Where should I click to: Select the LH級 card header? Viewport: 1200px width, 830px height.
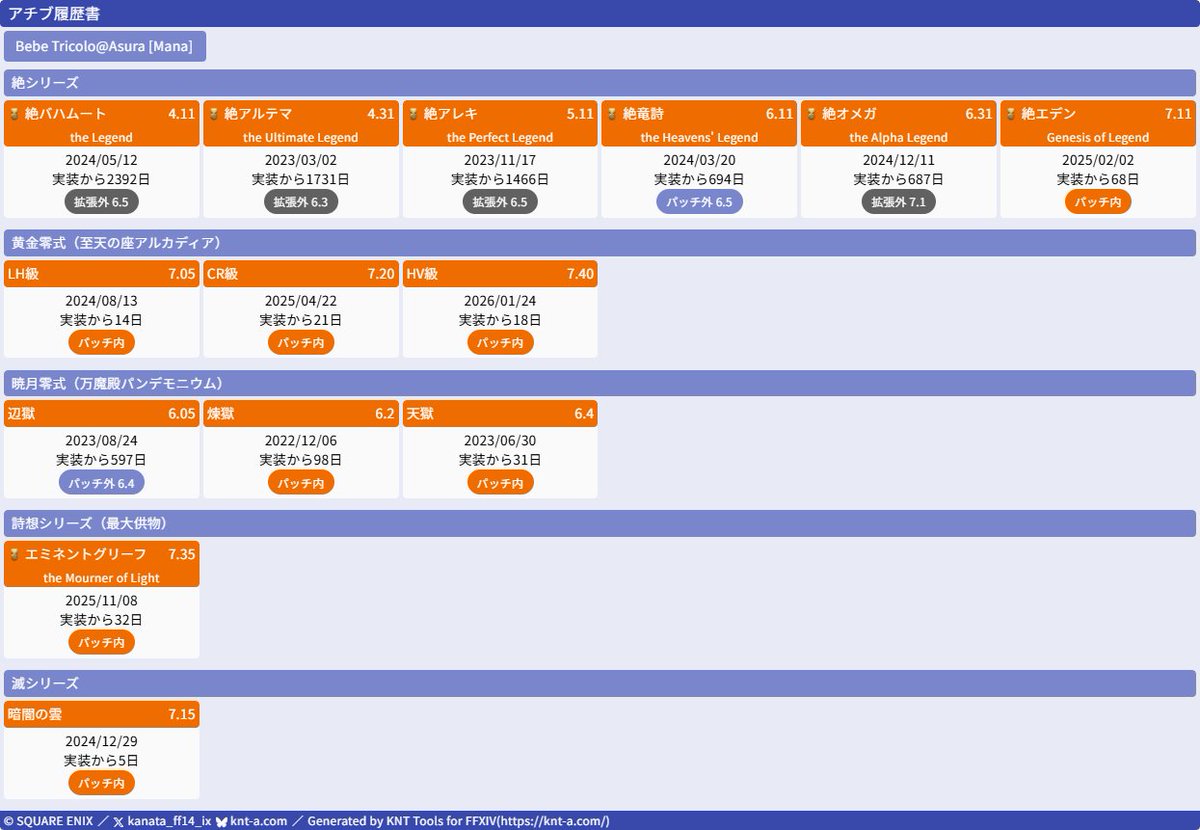tap(102, 274)
